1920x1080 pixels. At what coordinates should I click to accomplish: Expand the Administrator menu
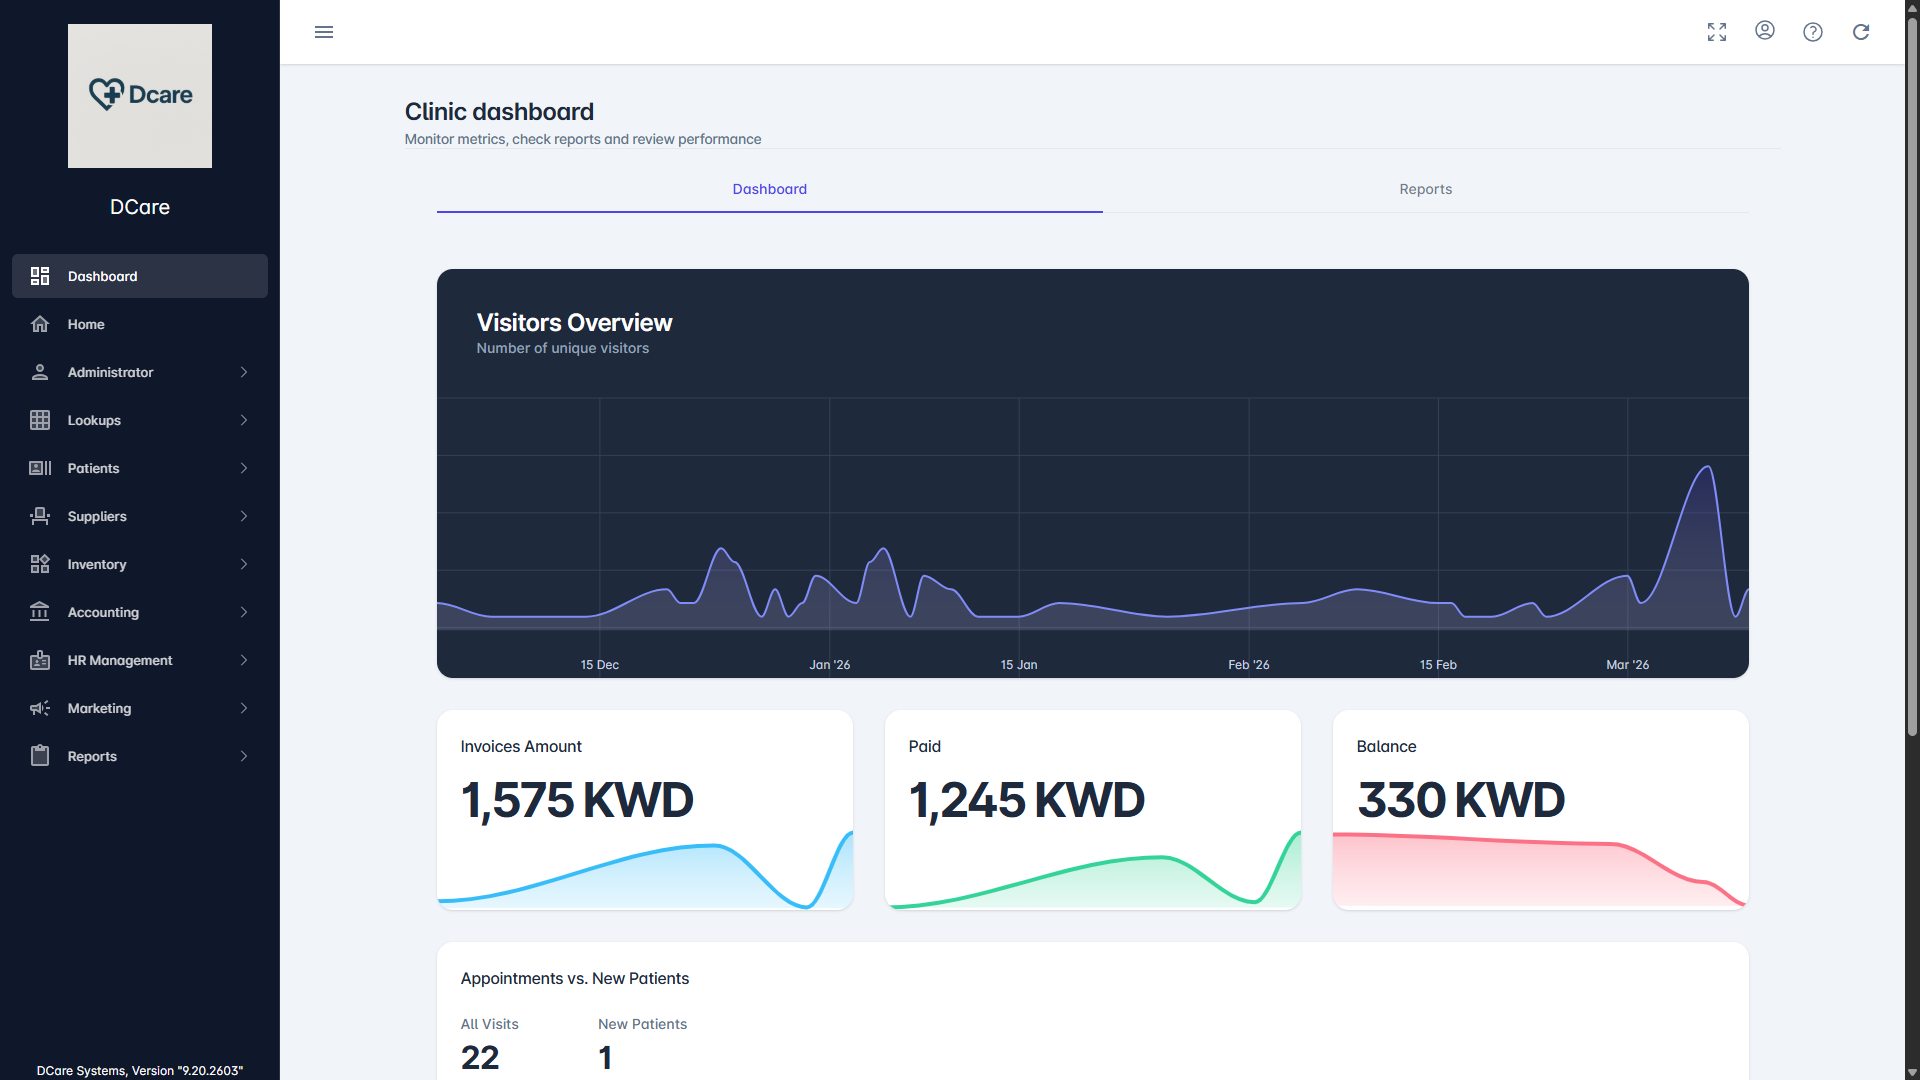point(243,372)
